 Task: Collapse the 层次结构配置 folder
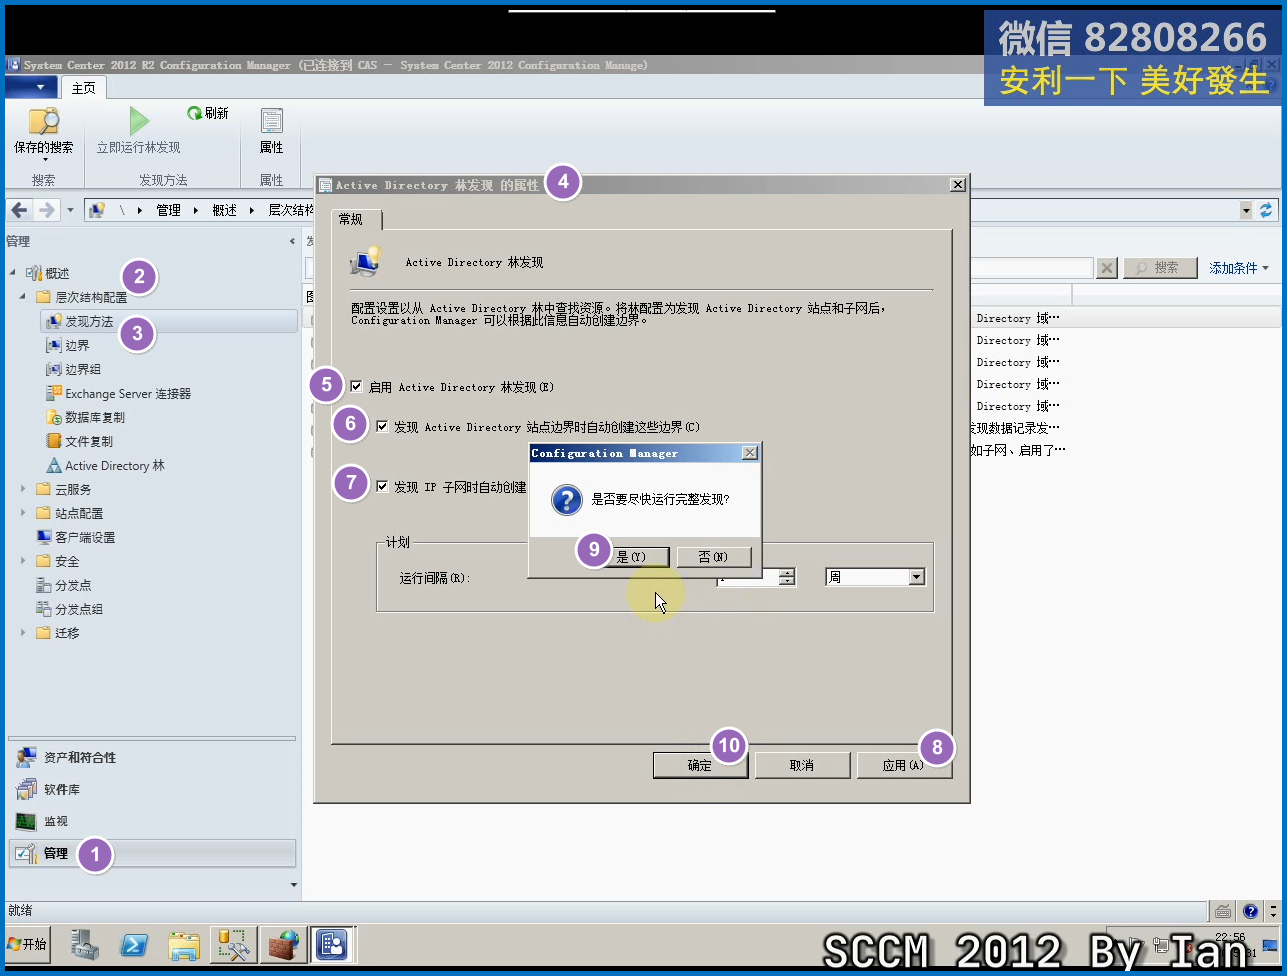pyautogui.click(x=23, y=297)
